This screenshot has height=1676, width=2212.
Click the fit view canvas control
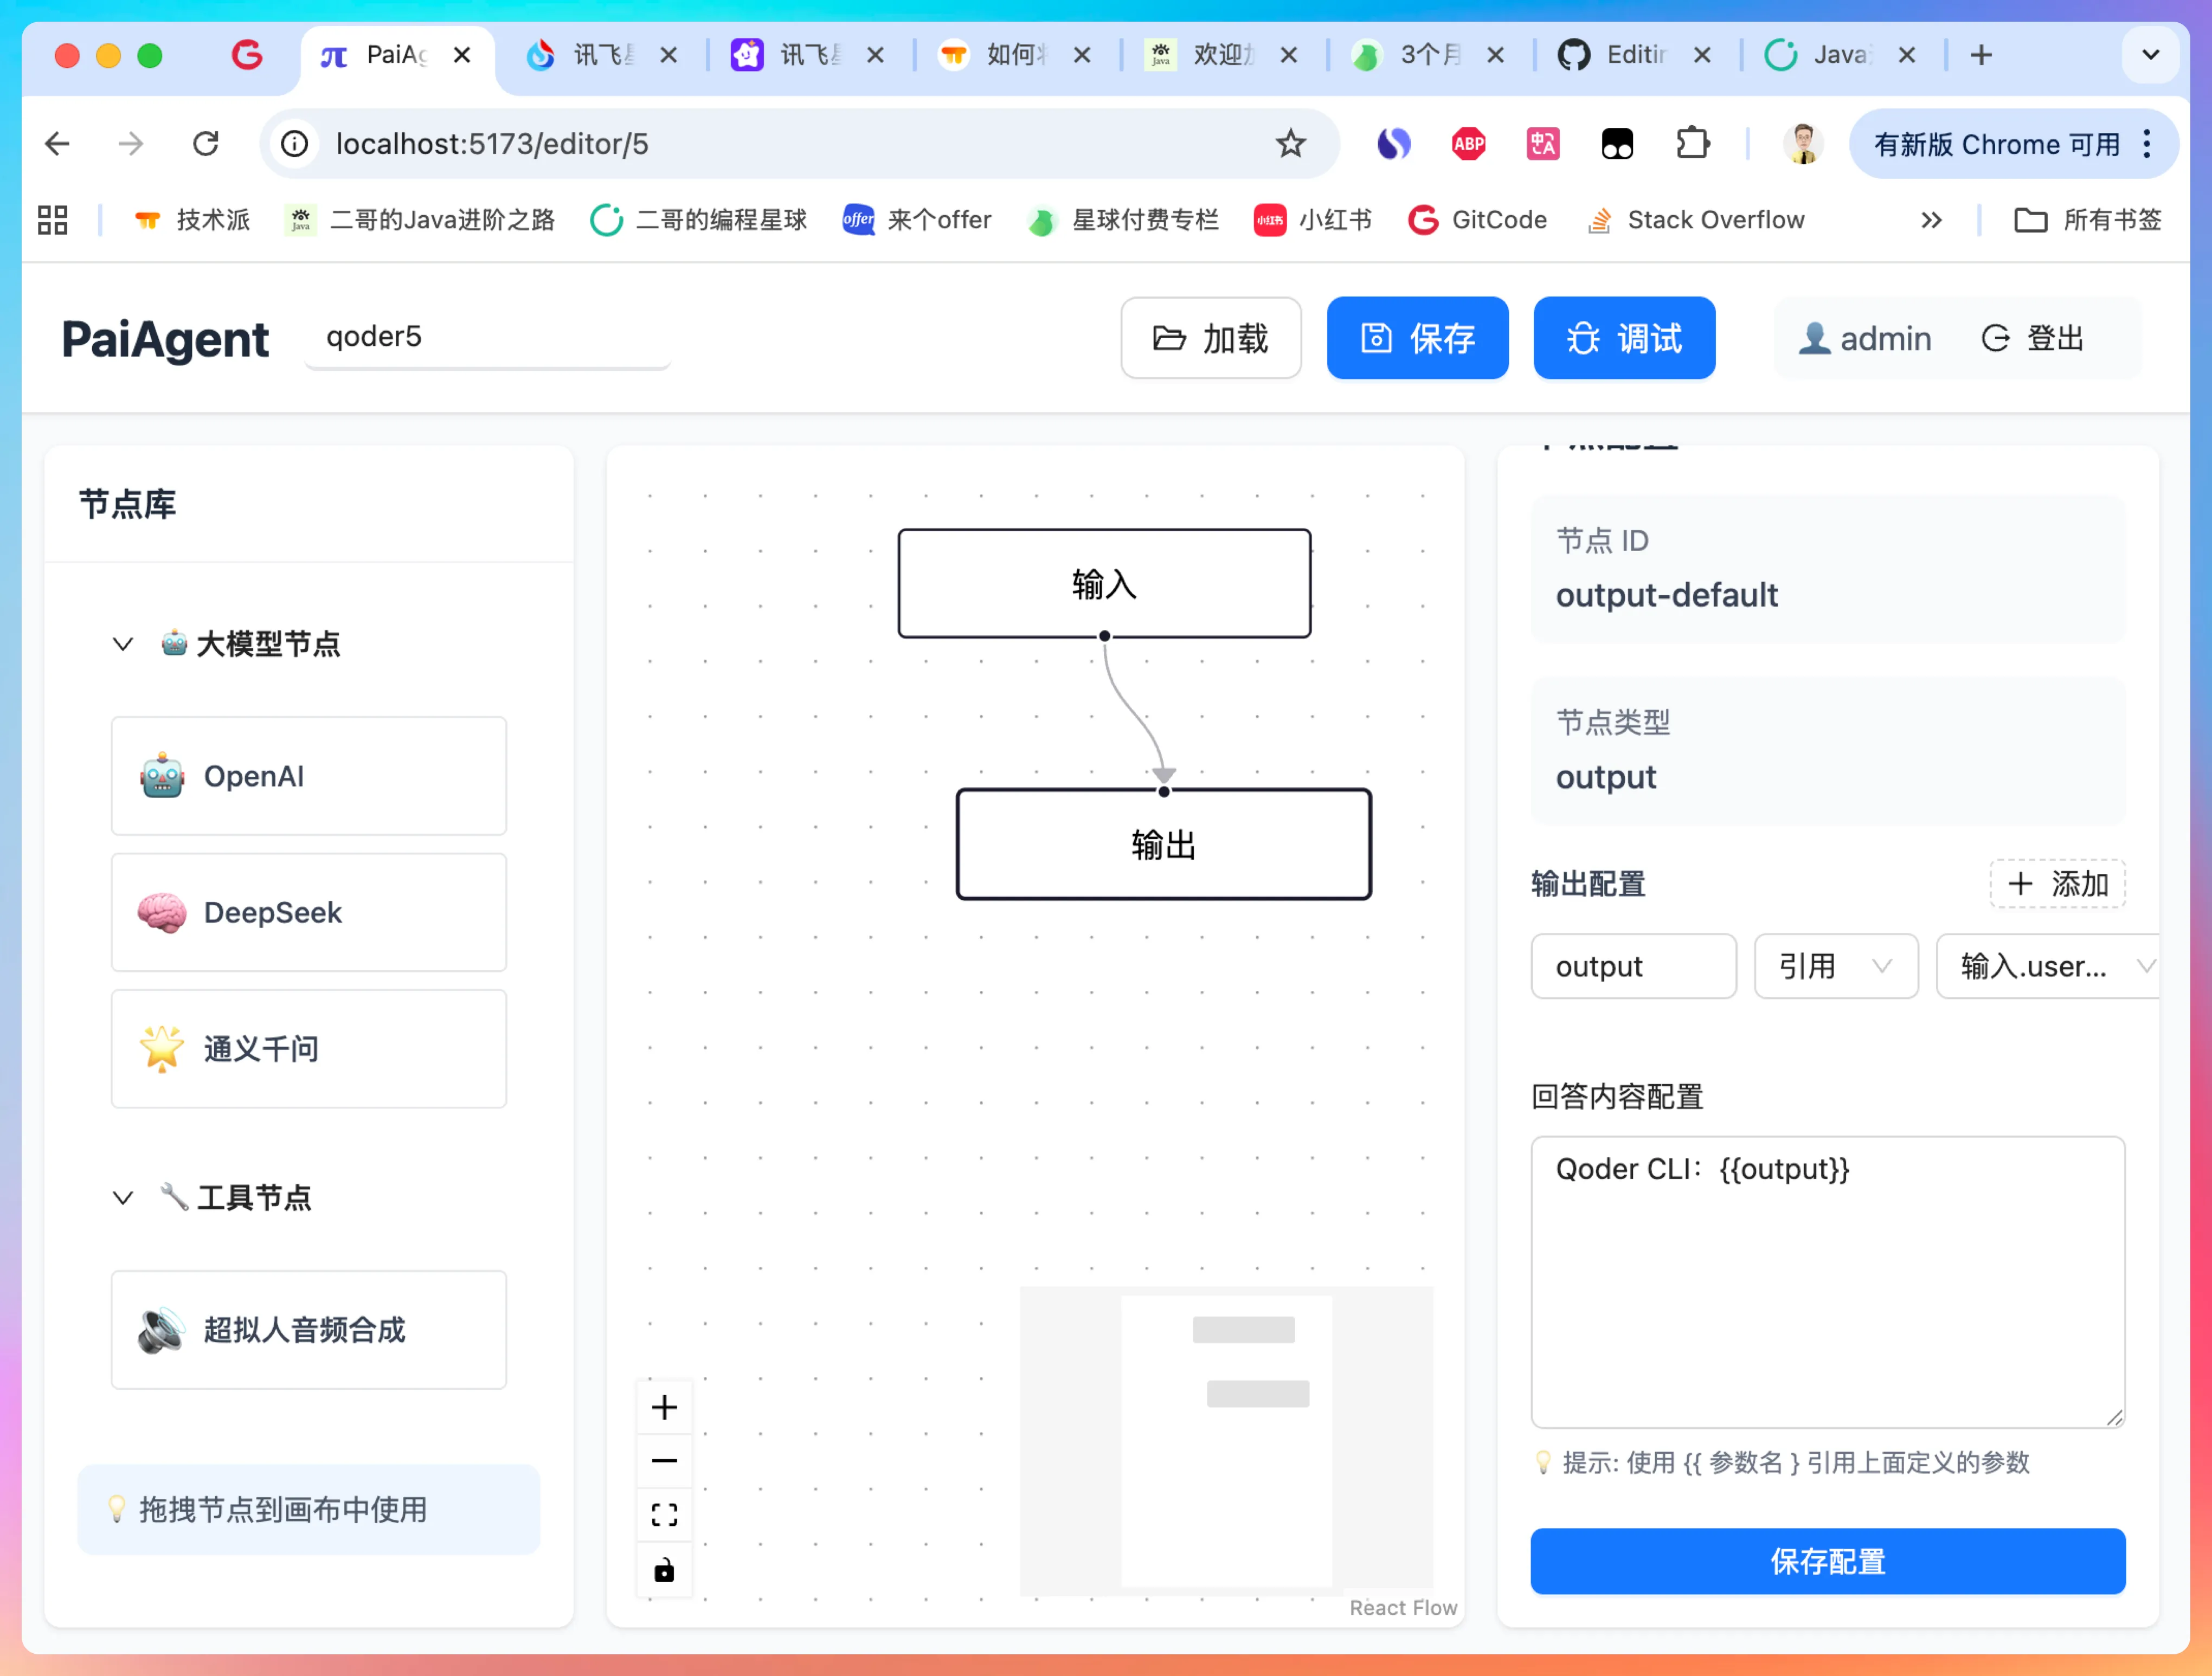pos(664,1514)
